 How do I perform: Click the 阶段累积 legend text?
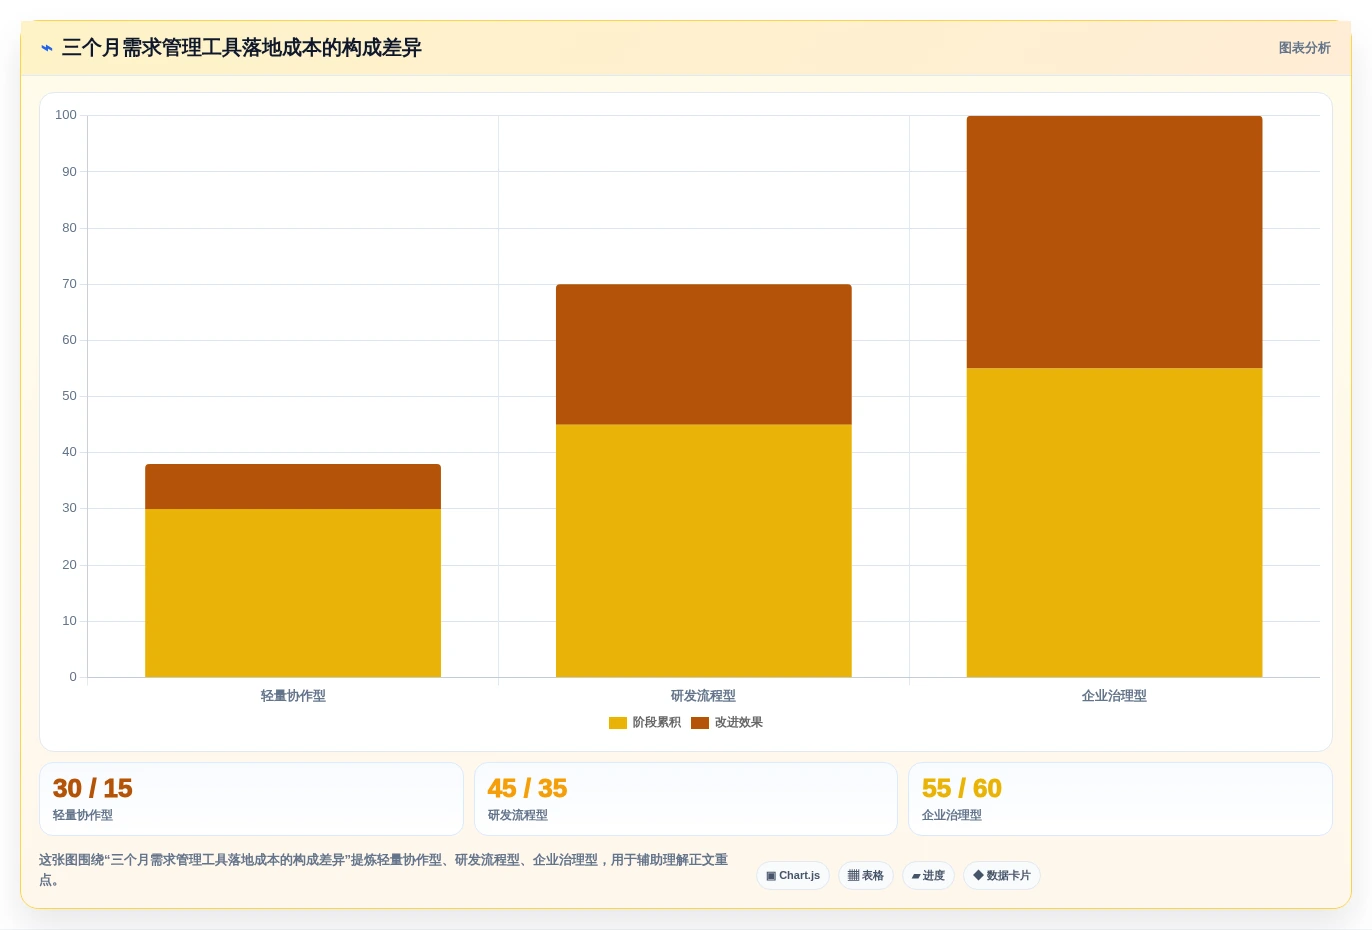click(x=657, y=723)
